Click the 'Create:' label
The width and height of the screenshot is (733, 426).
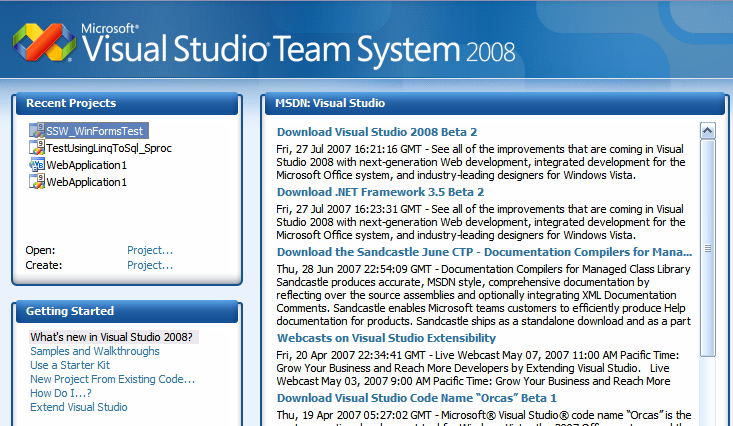point(43,265)
